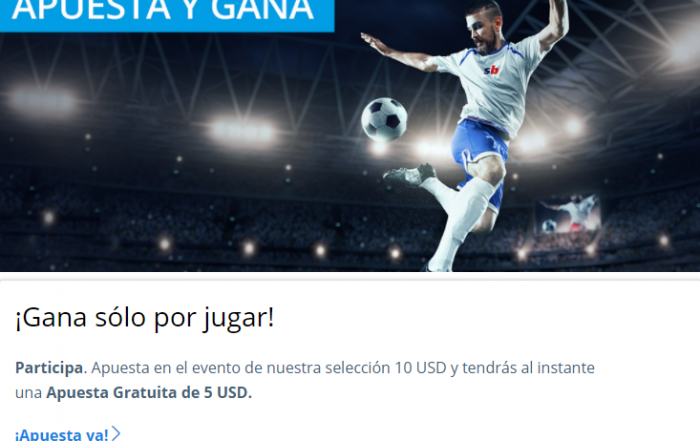Click the soccer ball in the banner
This screenshot has height=441, width=700.
click(x=384, y=120)
